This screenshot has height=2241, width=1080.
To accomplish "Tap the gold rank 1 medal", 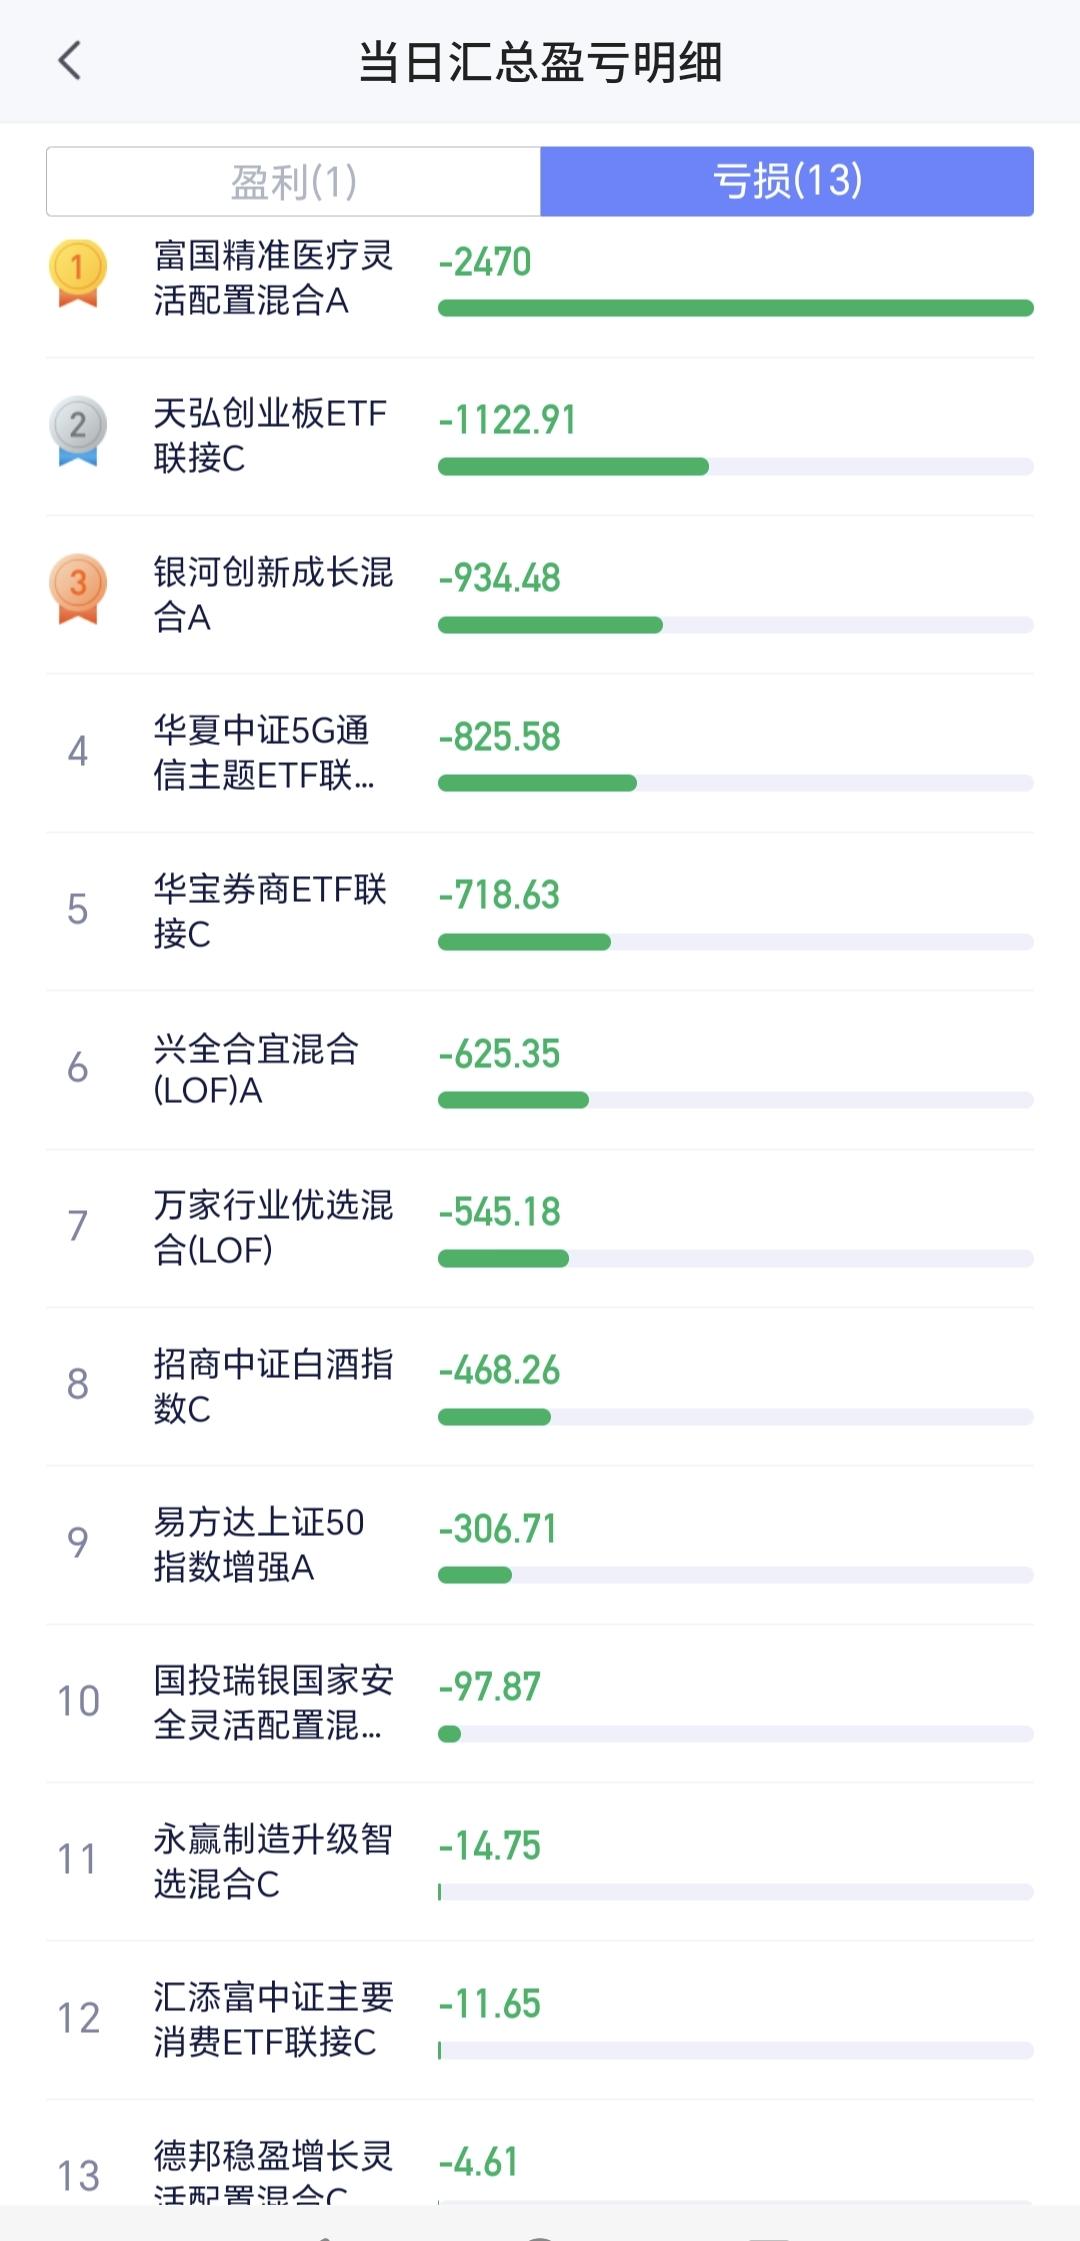I will click(x=77, y=272).
